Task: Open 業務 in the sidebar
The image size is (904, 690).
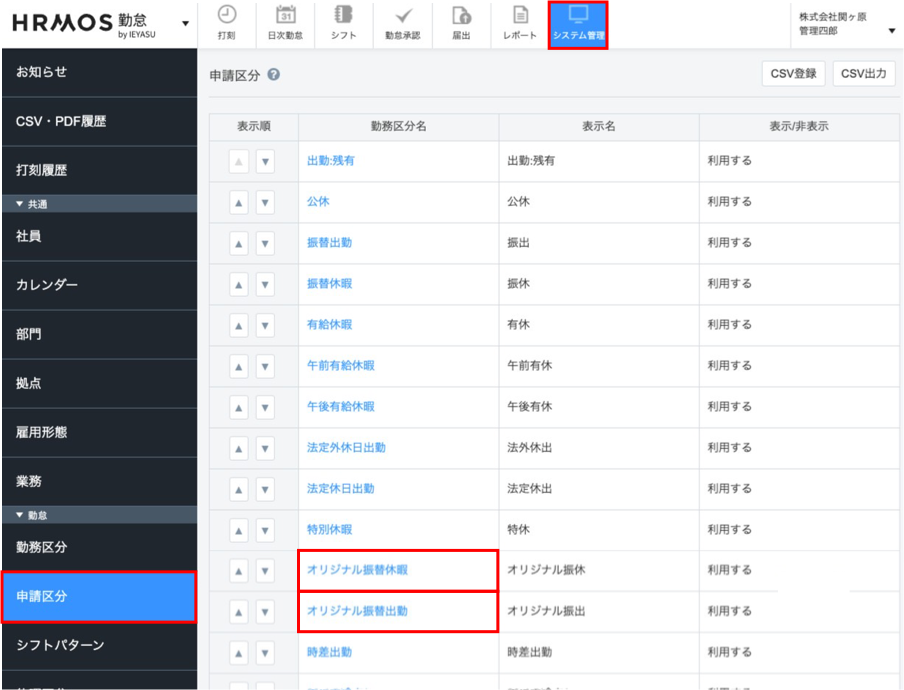Action: coord(99,481)
